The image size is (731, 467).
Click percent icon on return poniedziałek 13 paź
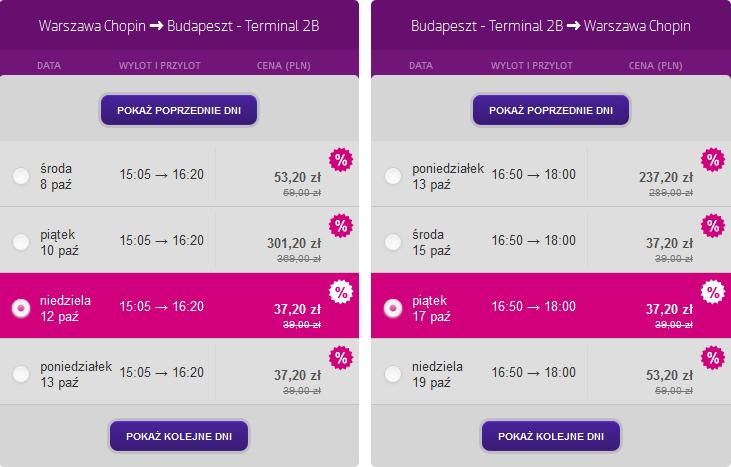pyautogui.click(x=713, y=160)
